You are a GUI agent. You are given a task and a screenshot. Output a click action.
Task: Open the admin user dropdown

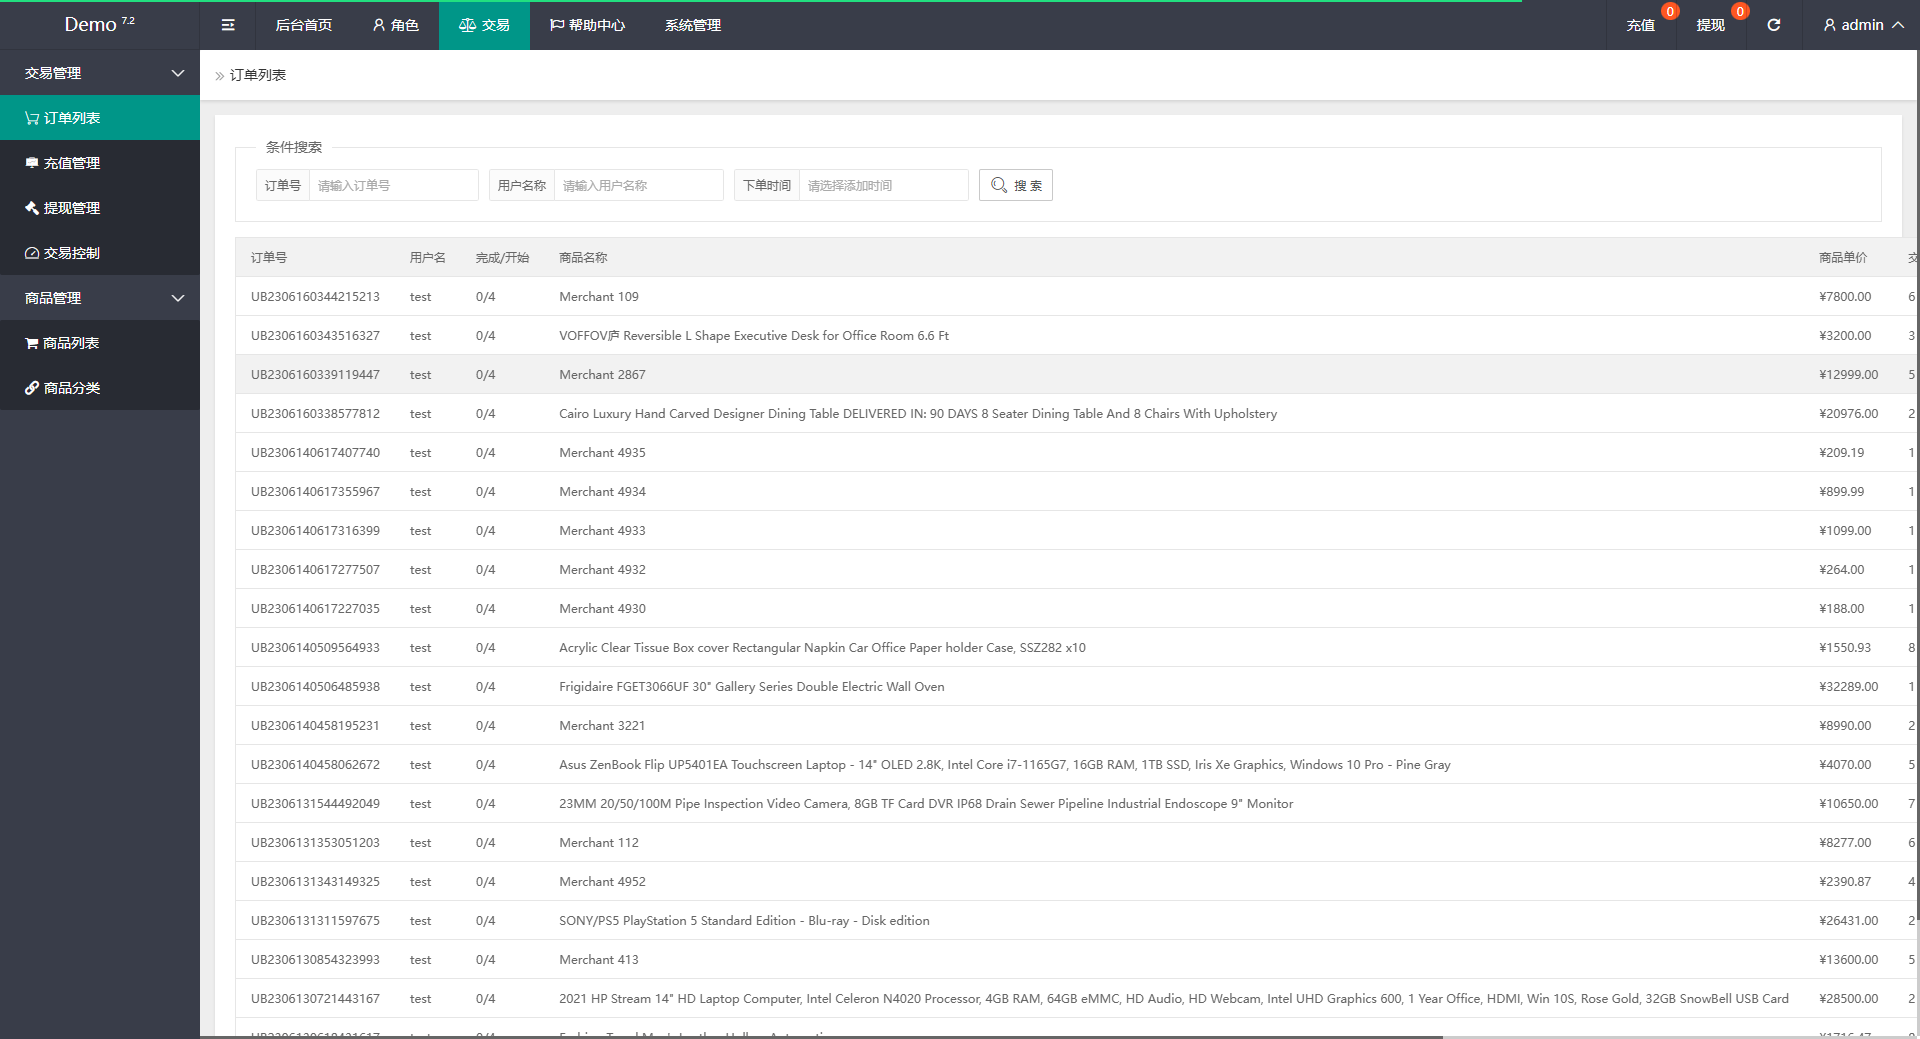pos(1862,25)
